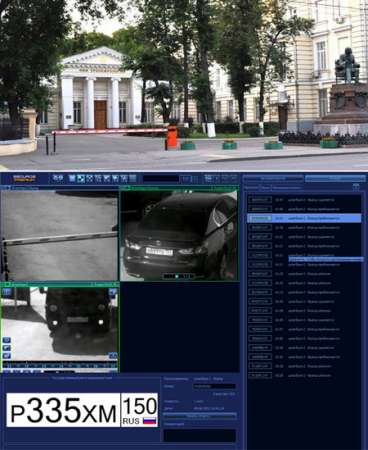
Task: Click the dark comment box at bottom
Action: click(200, 436)
